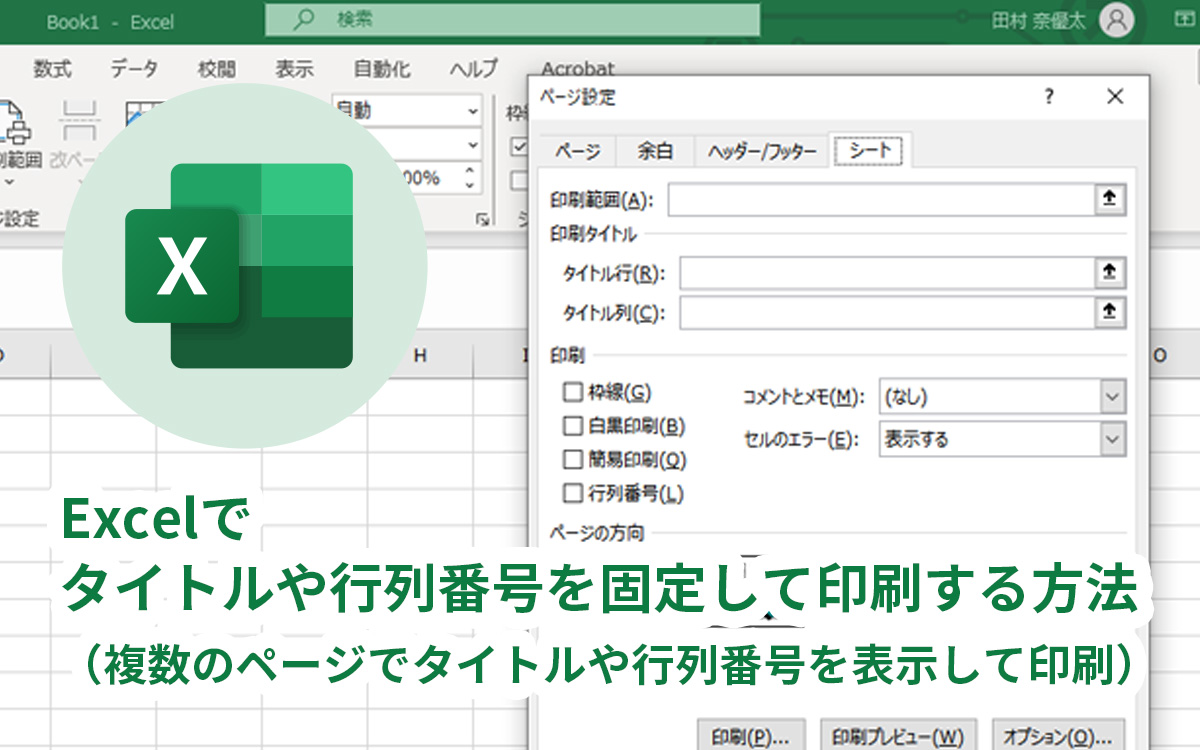Open the Acrobat ribbon tab
The width and height of the screenshot is (1200, 750).
[578, 69]
